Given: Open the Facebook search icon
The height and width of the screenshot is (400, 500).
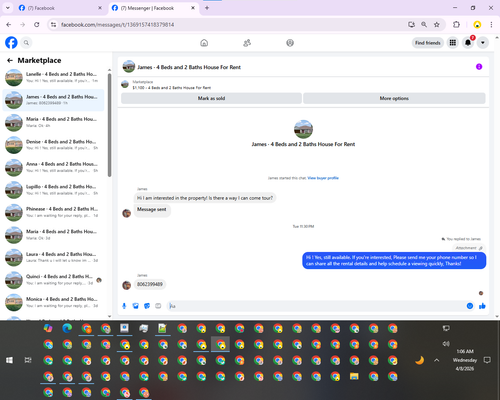Looking at the screenshot, I should coord(26,43).
